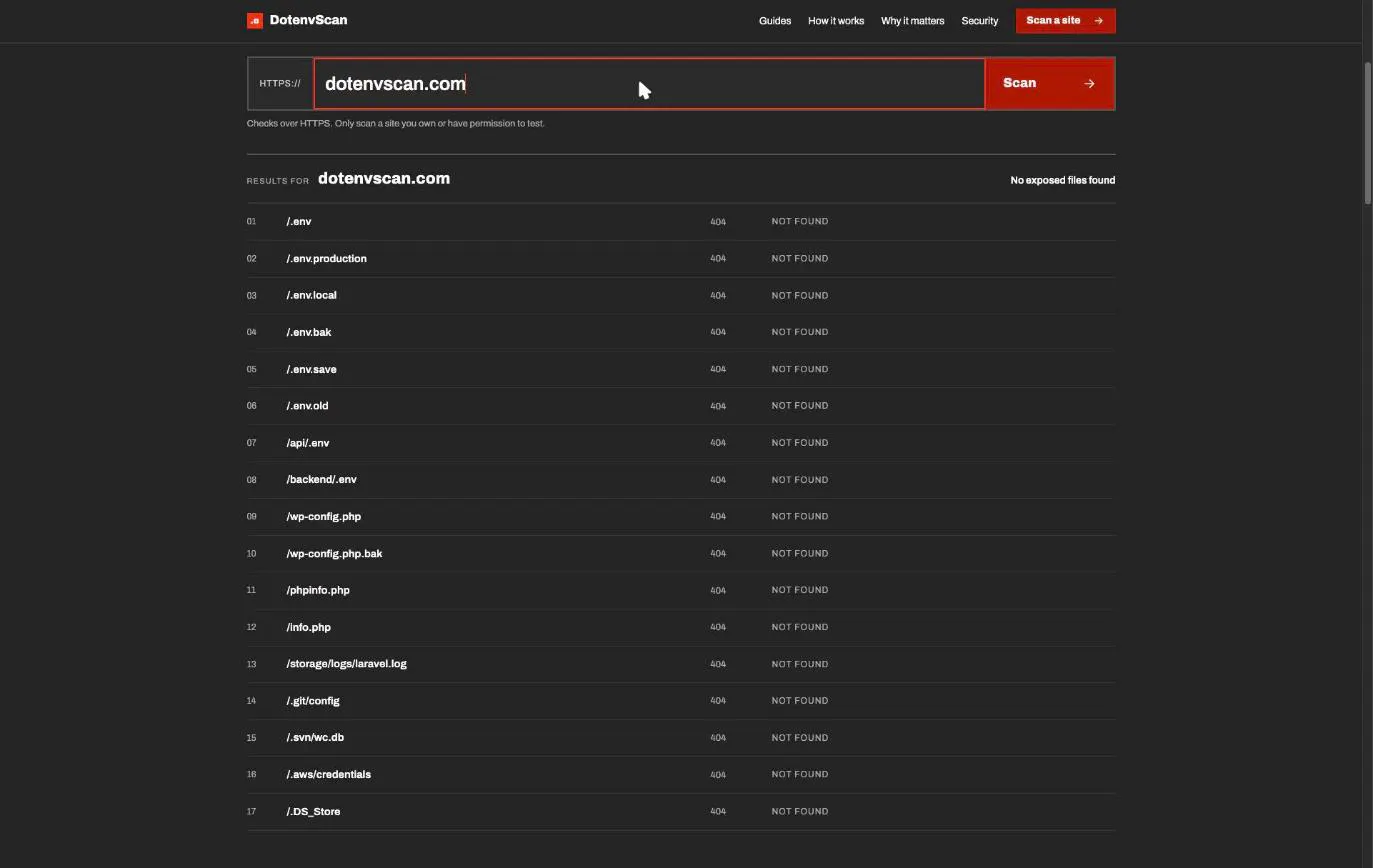Click the DotenvScan brand name link

(x=308, y=20)
